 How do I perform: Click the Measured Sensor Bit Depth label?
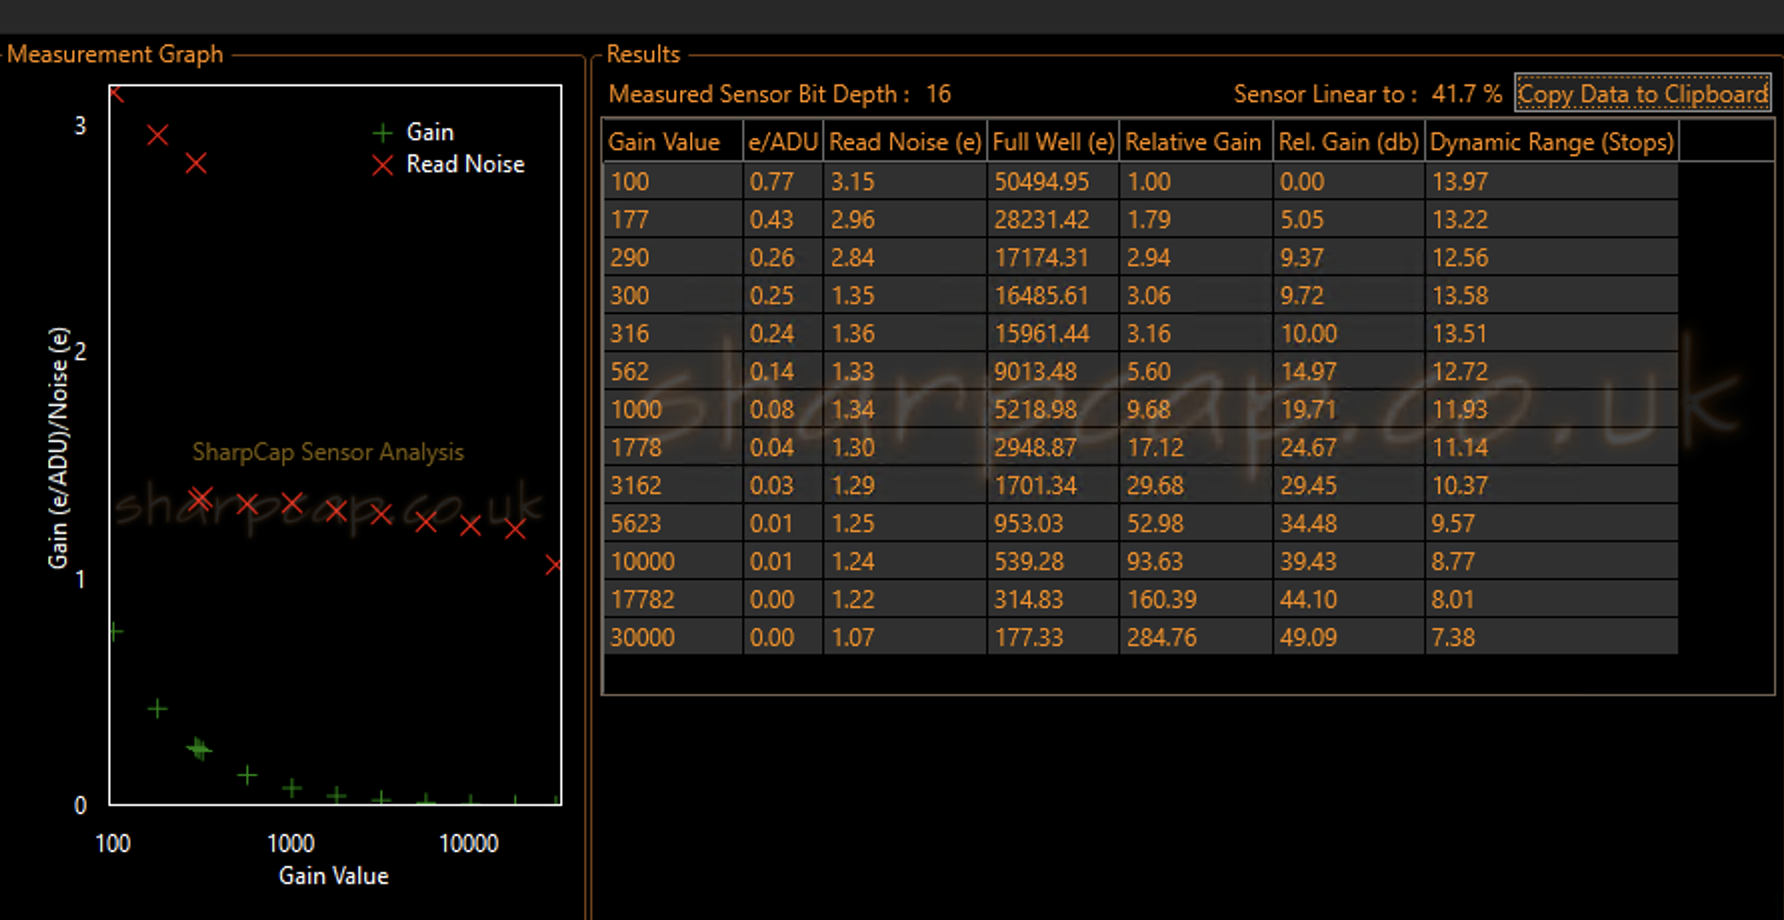[x=759, y=94]
